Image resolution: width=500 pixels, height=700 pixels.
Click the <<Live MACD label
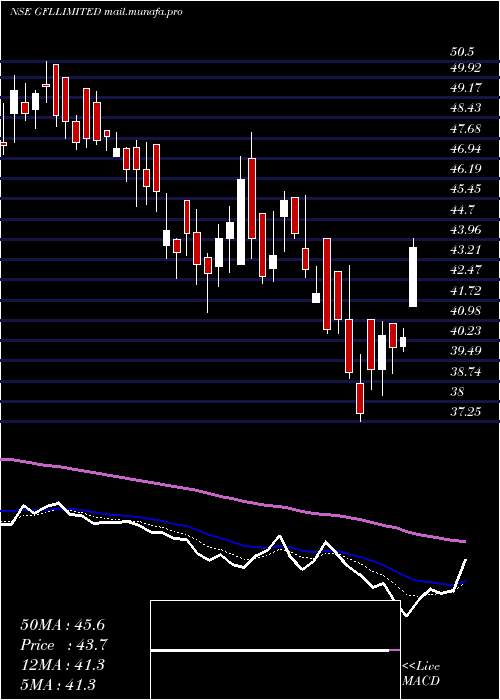click(x=421, y=673)
